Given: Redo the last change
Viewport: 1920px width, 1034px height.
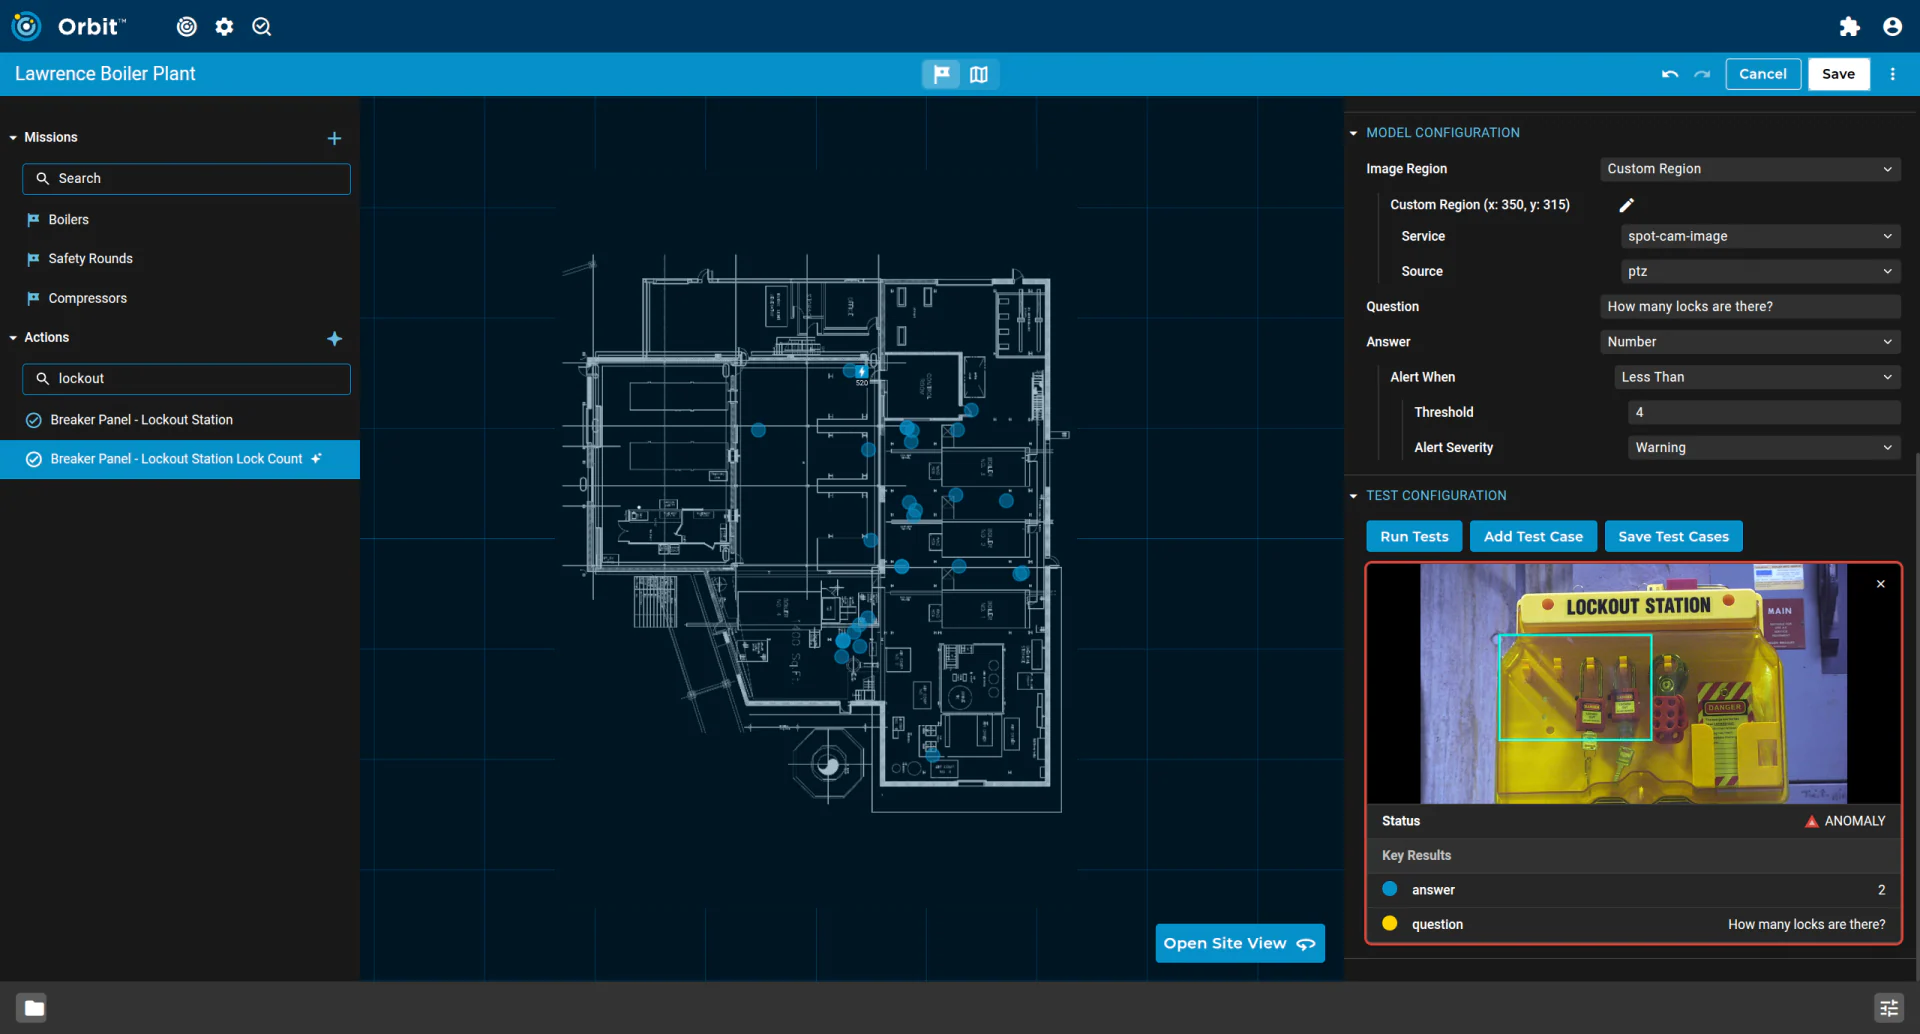Looking at the screenshot, I should click(x=1702, y=74).
